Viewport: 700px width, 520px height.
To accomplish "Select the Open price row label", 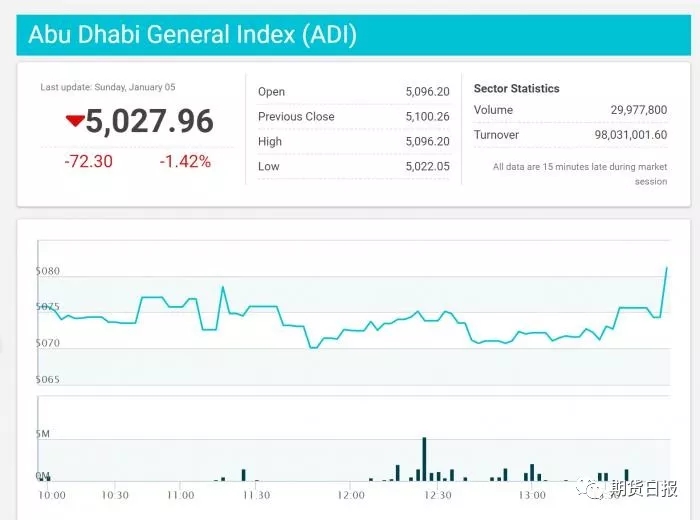I will click(271, 92).
